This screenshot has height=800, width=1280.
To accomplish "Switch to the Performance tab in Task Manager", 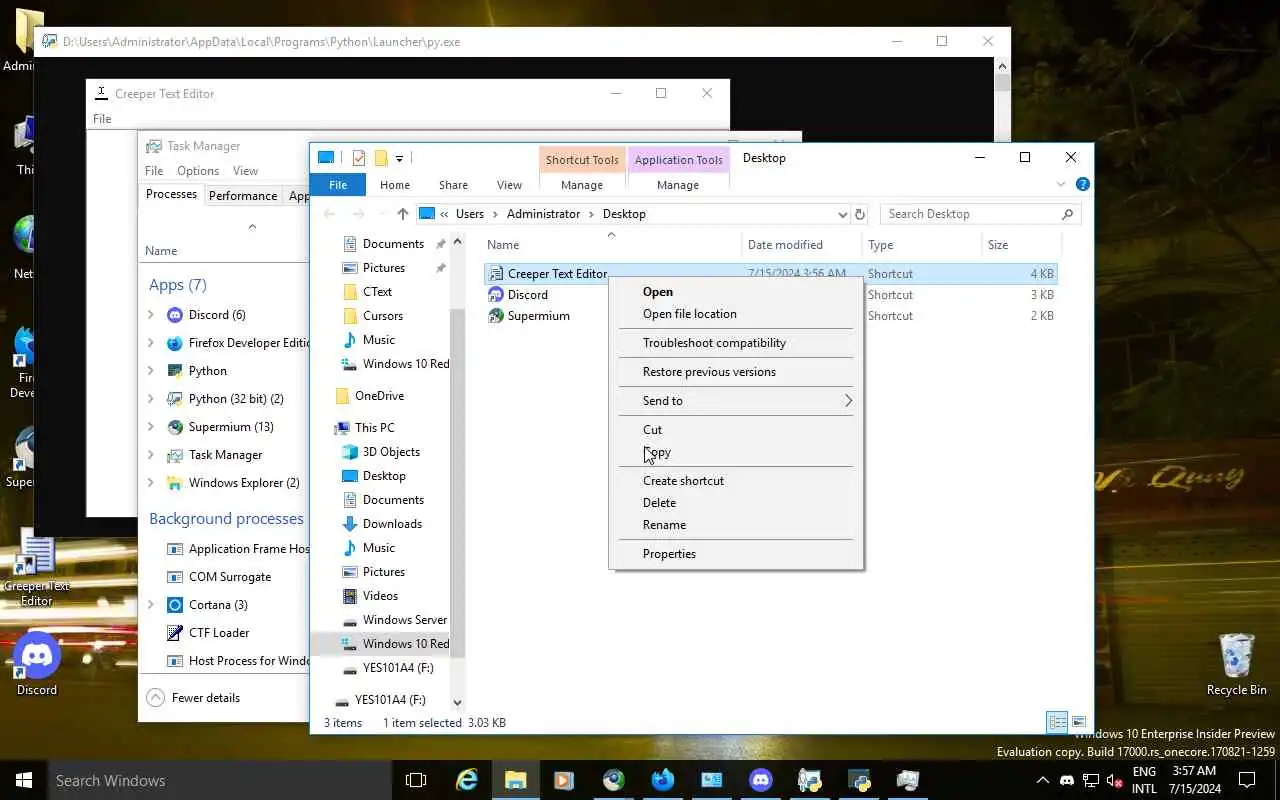I will pos(242,196).
